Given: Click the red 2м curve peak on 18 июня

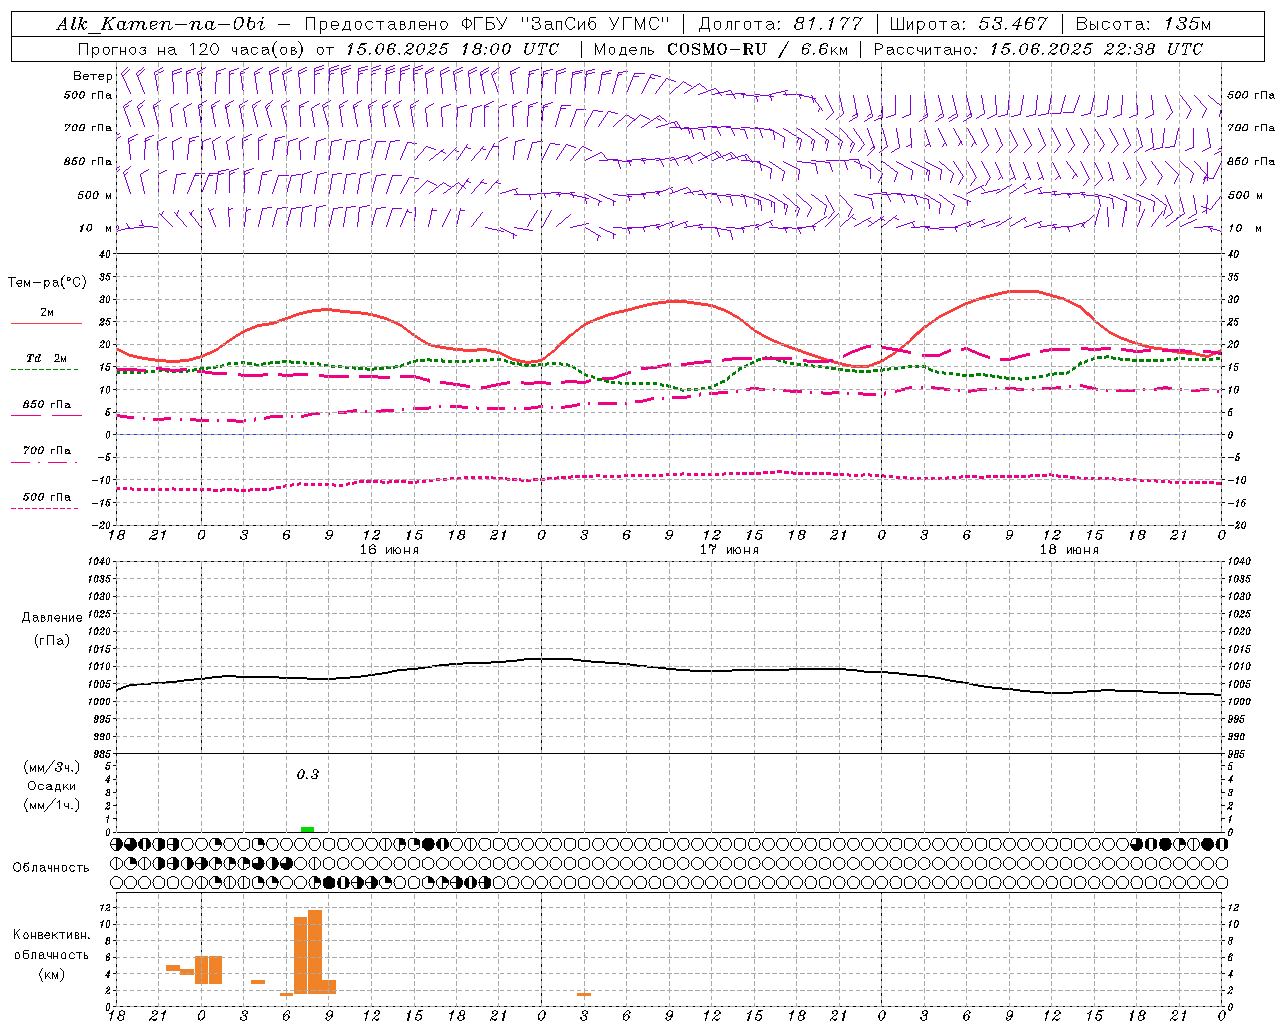Looking at the screenshot, I should 1022,290.
